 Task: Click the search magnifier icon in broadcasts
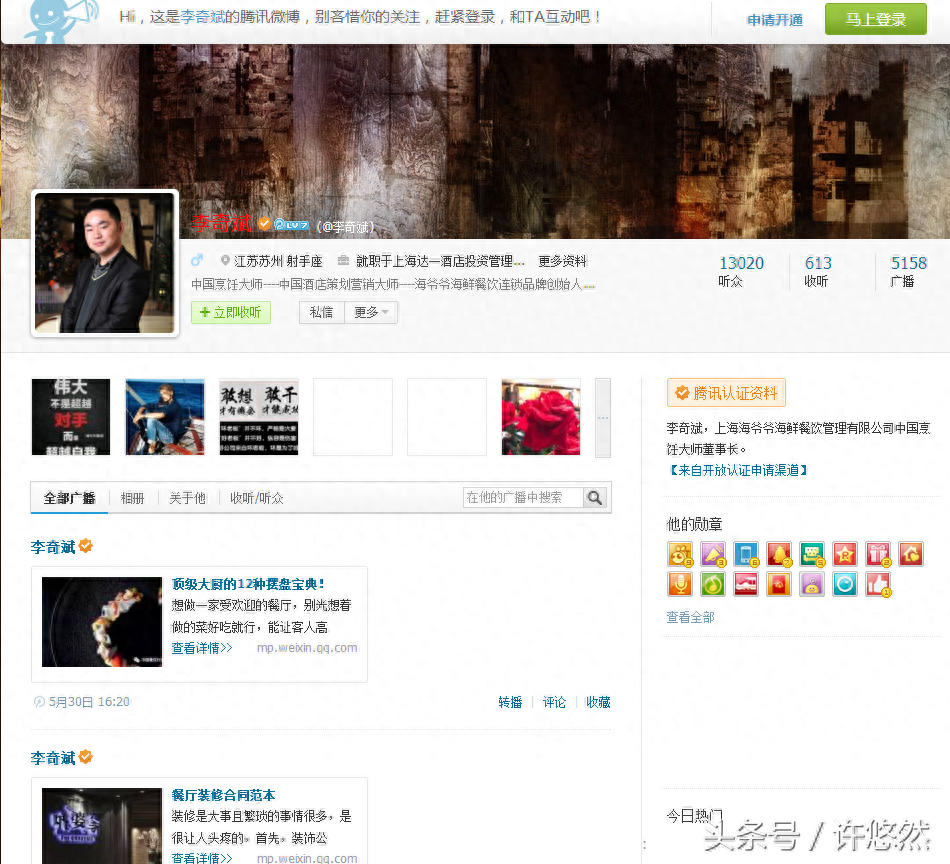(x=595, y=498)
